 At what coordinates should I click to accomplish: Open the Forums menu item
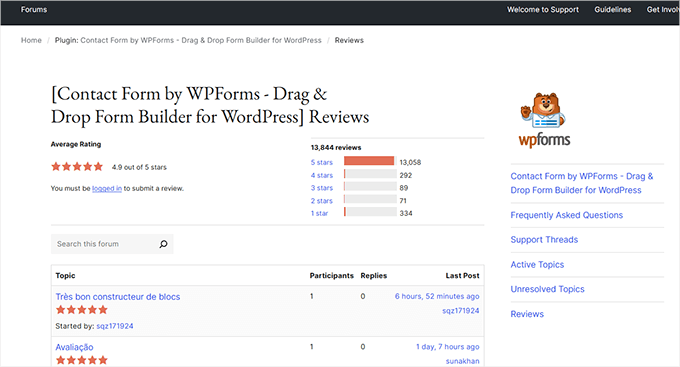click(x=34, y=10)
